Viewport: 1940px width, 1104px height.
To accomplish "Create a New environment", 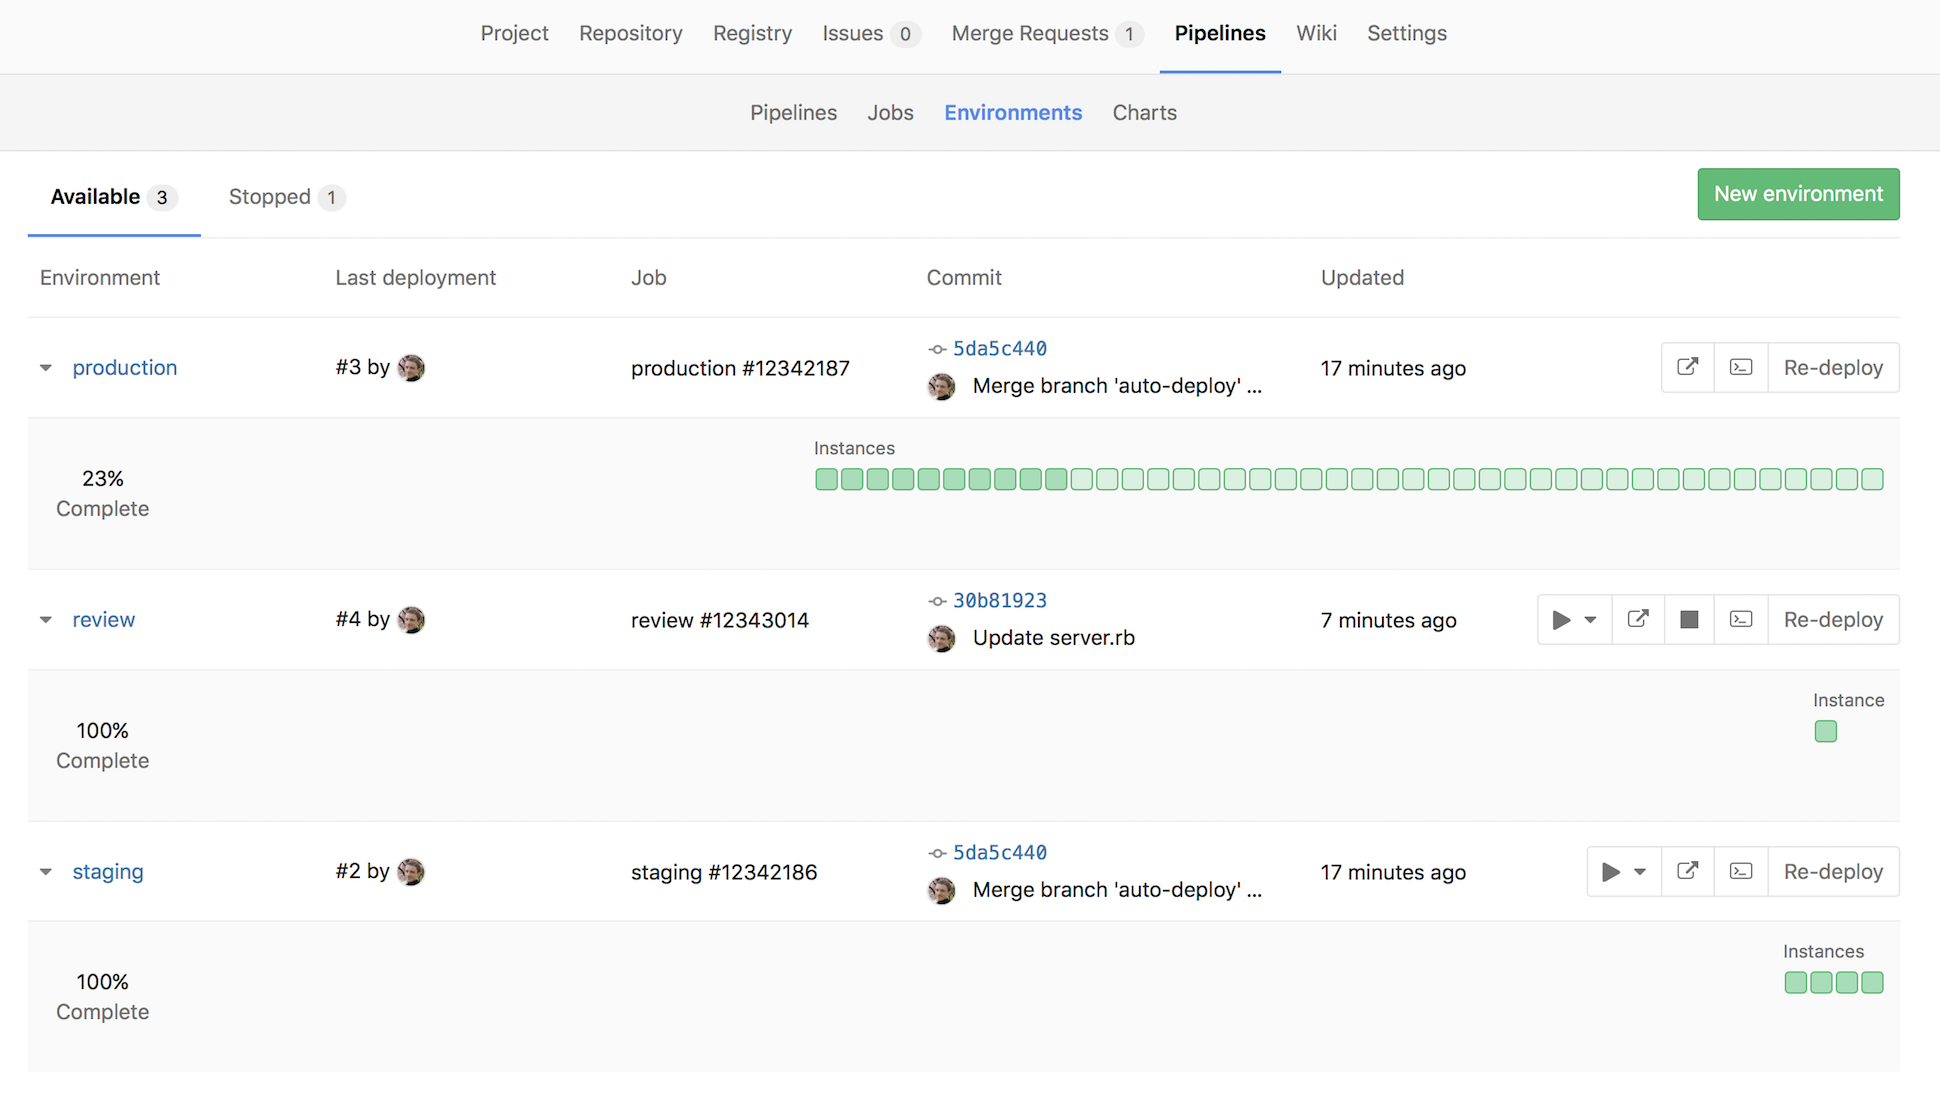I will [1798, 194].
